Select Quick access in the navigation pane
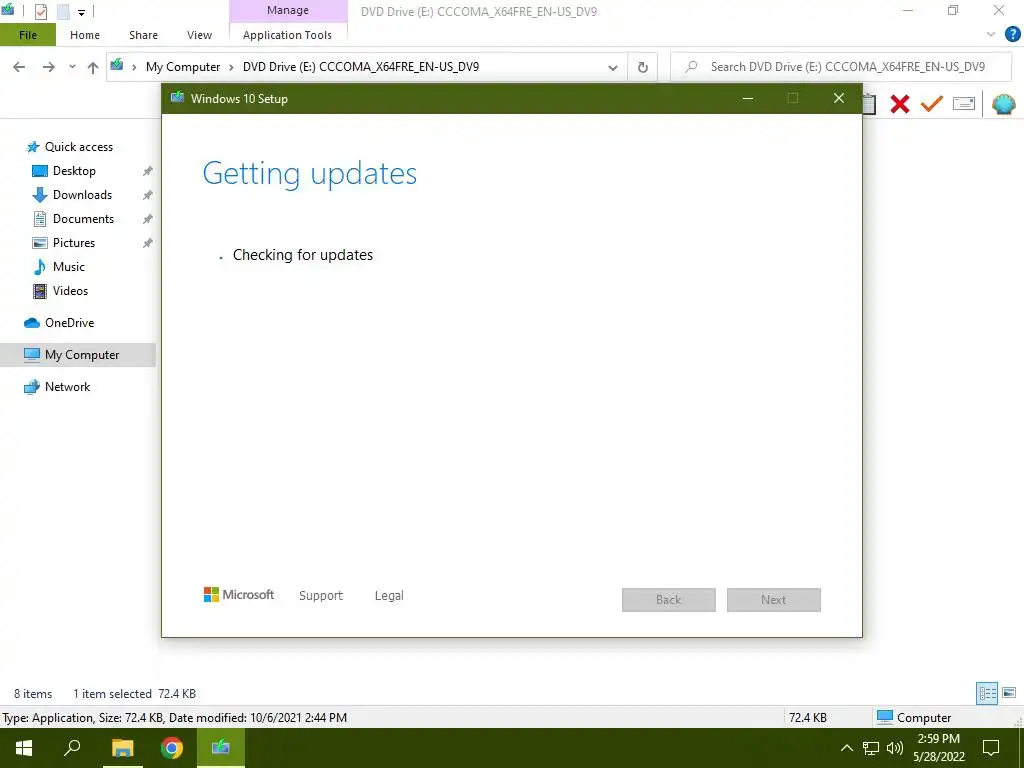Image resolution: width=1024 pixels, height=768 pixels. pyautogui.click(x=78, y=147)
